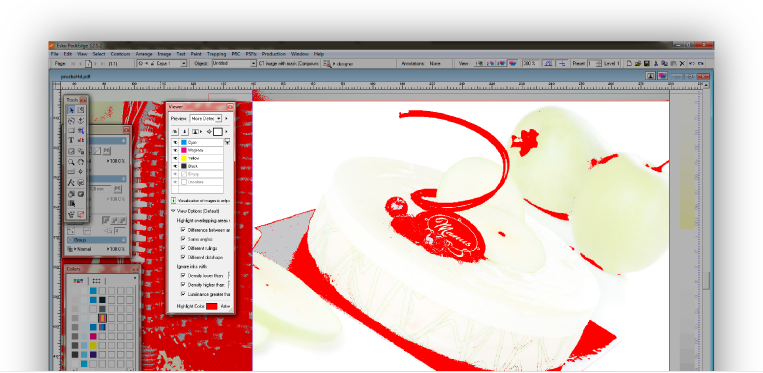Uncheck the Same angles checkbox
This screenshot has height=373, width=763.
[x=183, y=239]
